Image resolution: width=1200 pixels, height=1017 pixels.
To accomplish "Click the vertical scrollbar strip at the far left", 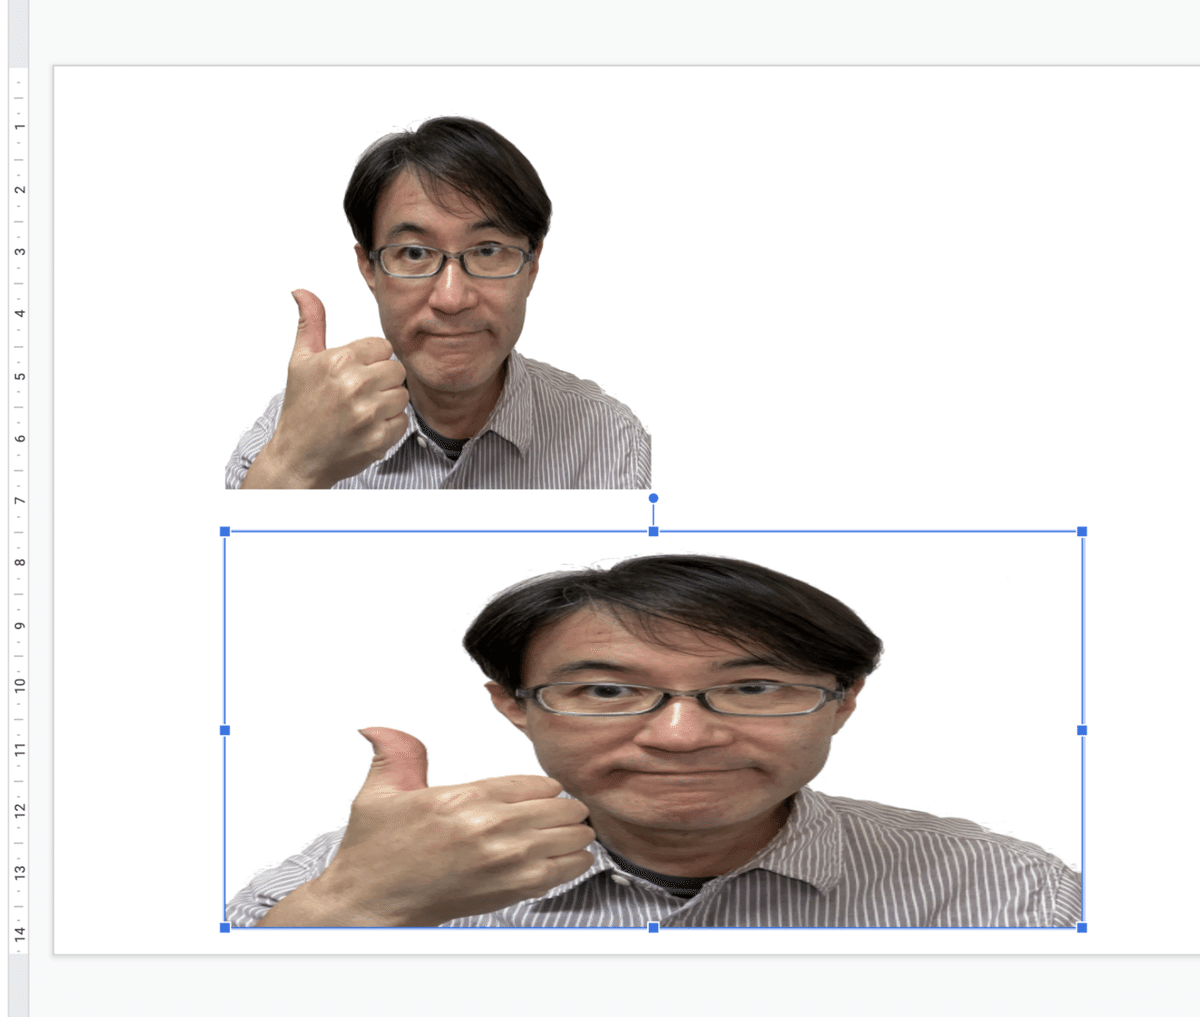I will [x=5, y=500].
